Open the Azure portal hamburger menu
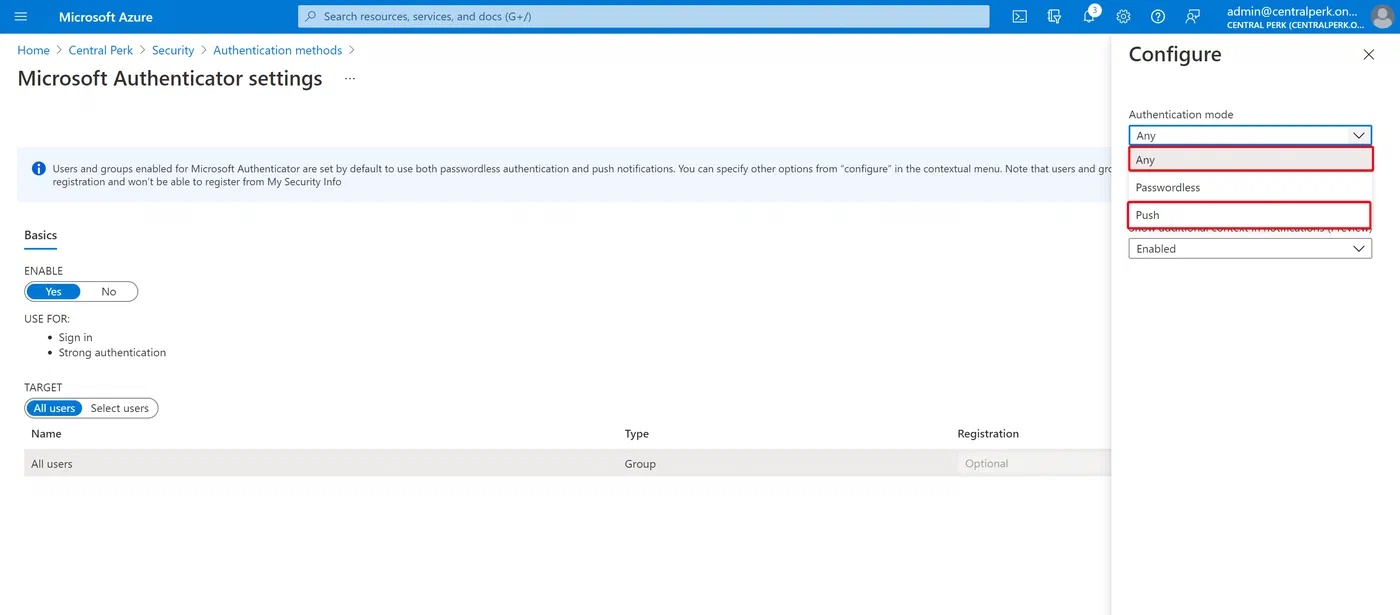 [21, 17]
